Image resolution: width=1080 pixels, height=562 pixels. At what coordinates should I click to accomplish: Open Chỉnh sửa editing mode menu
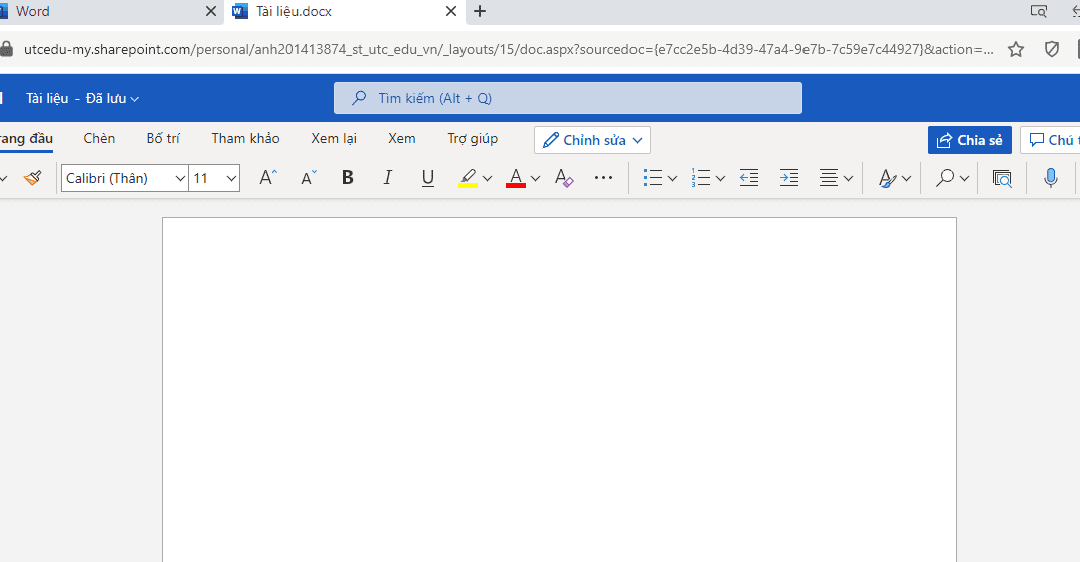point(592,140)
